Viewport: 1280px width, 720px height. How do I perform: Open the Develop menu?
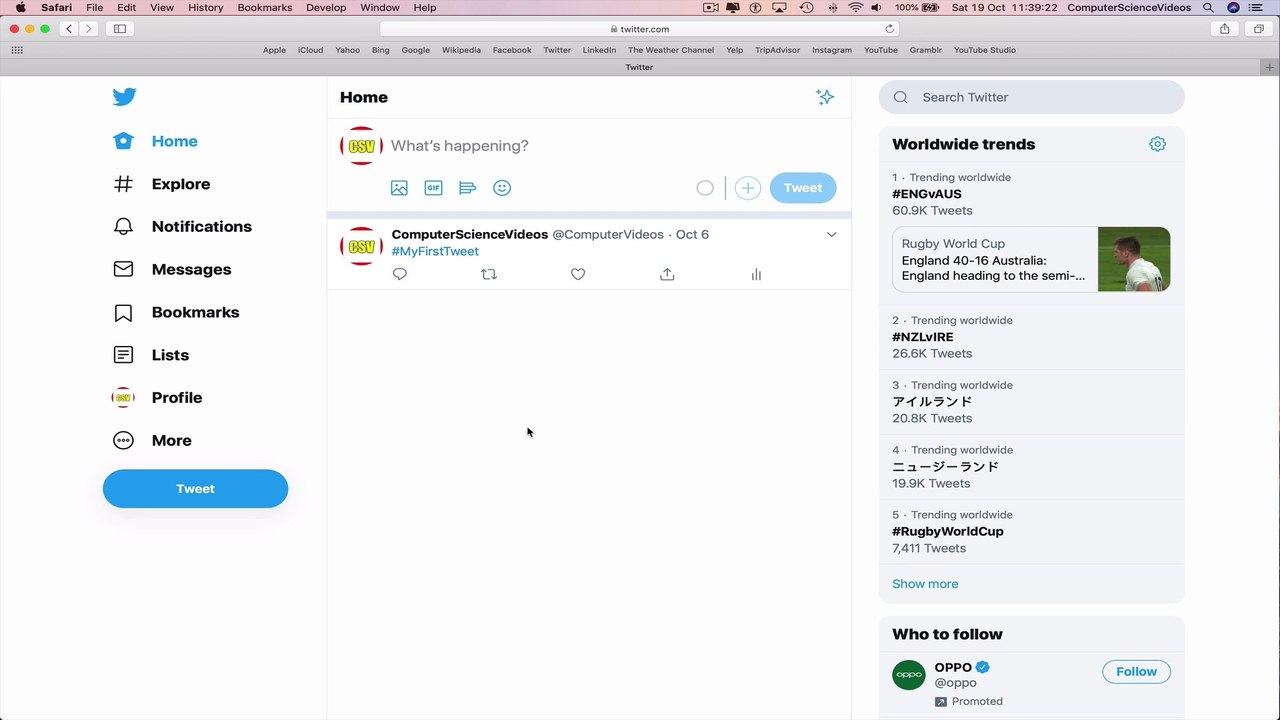coord(326,7)
